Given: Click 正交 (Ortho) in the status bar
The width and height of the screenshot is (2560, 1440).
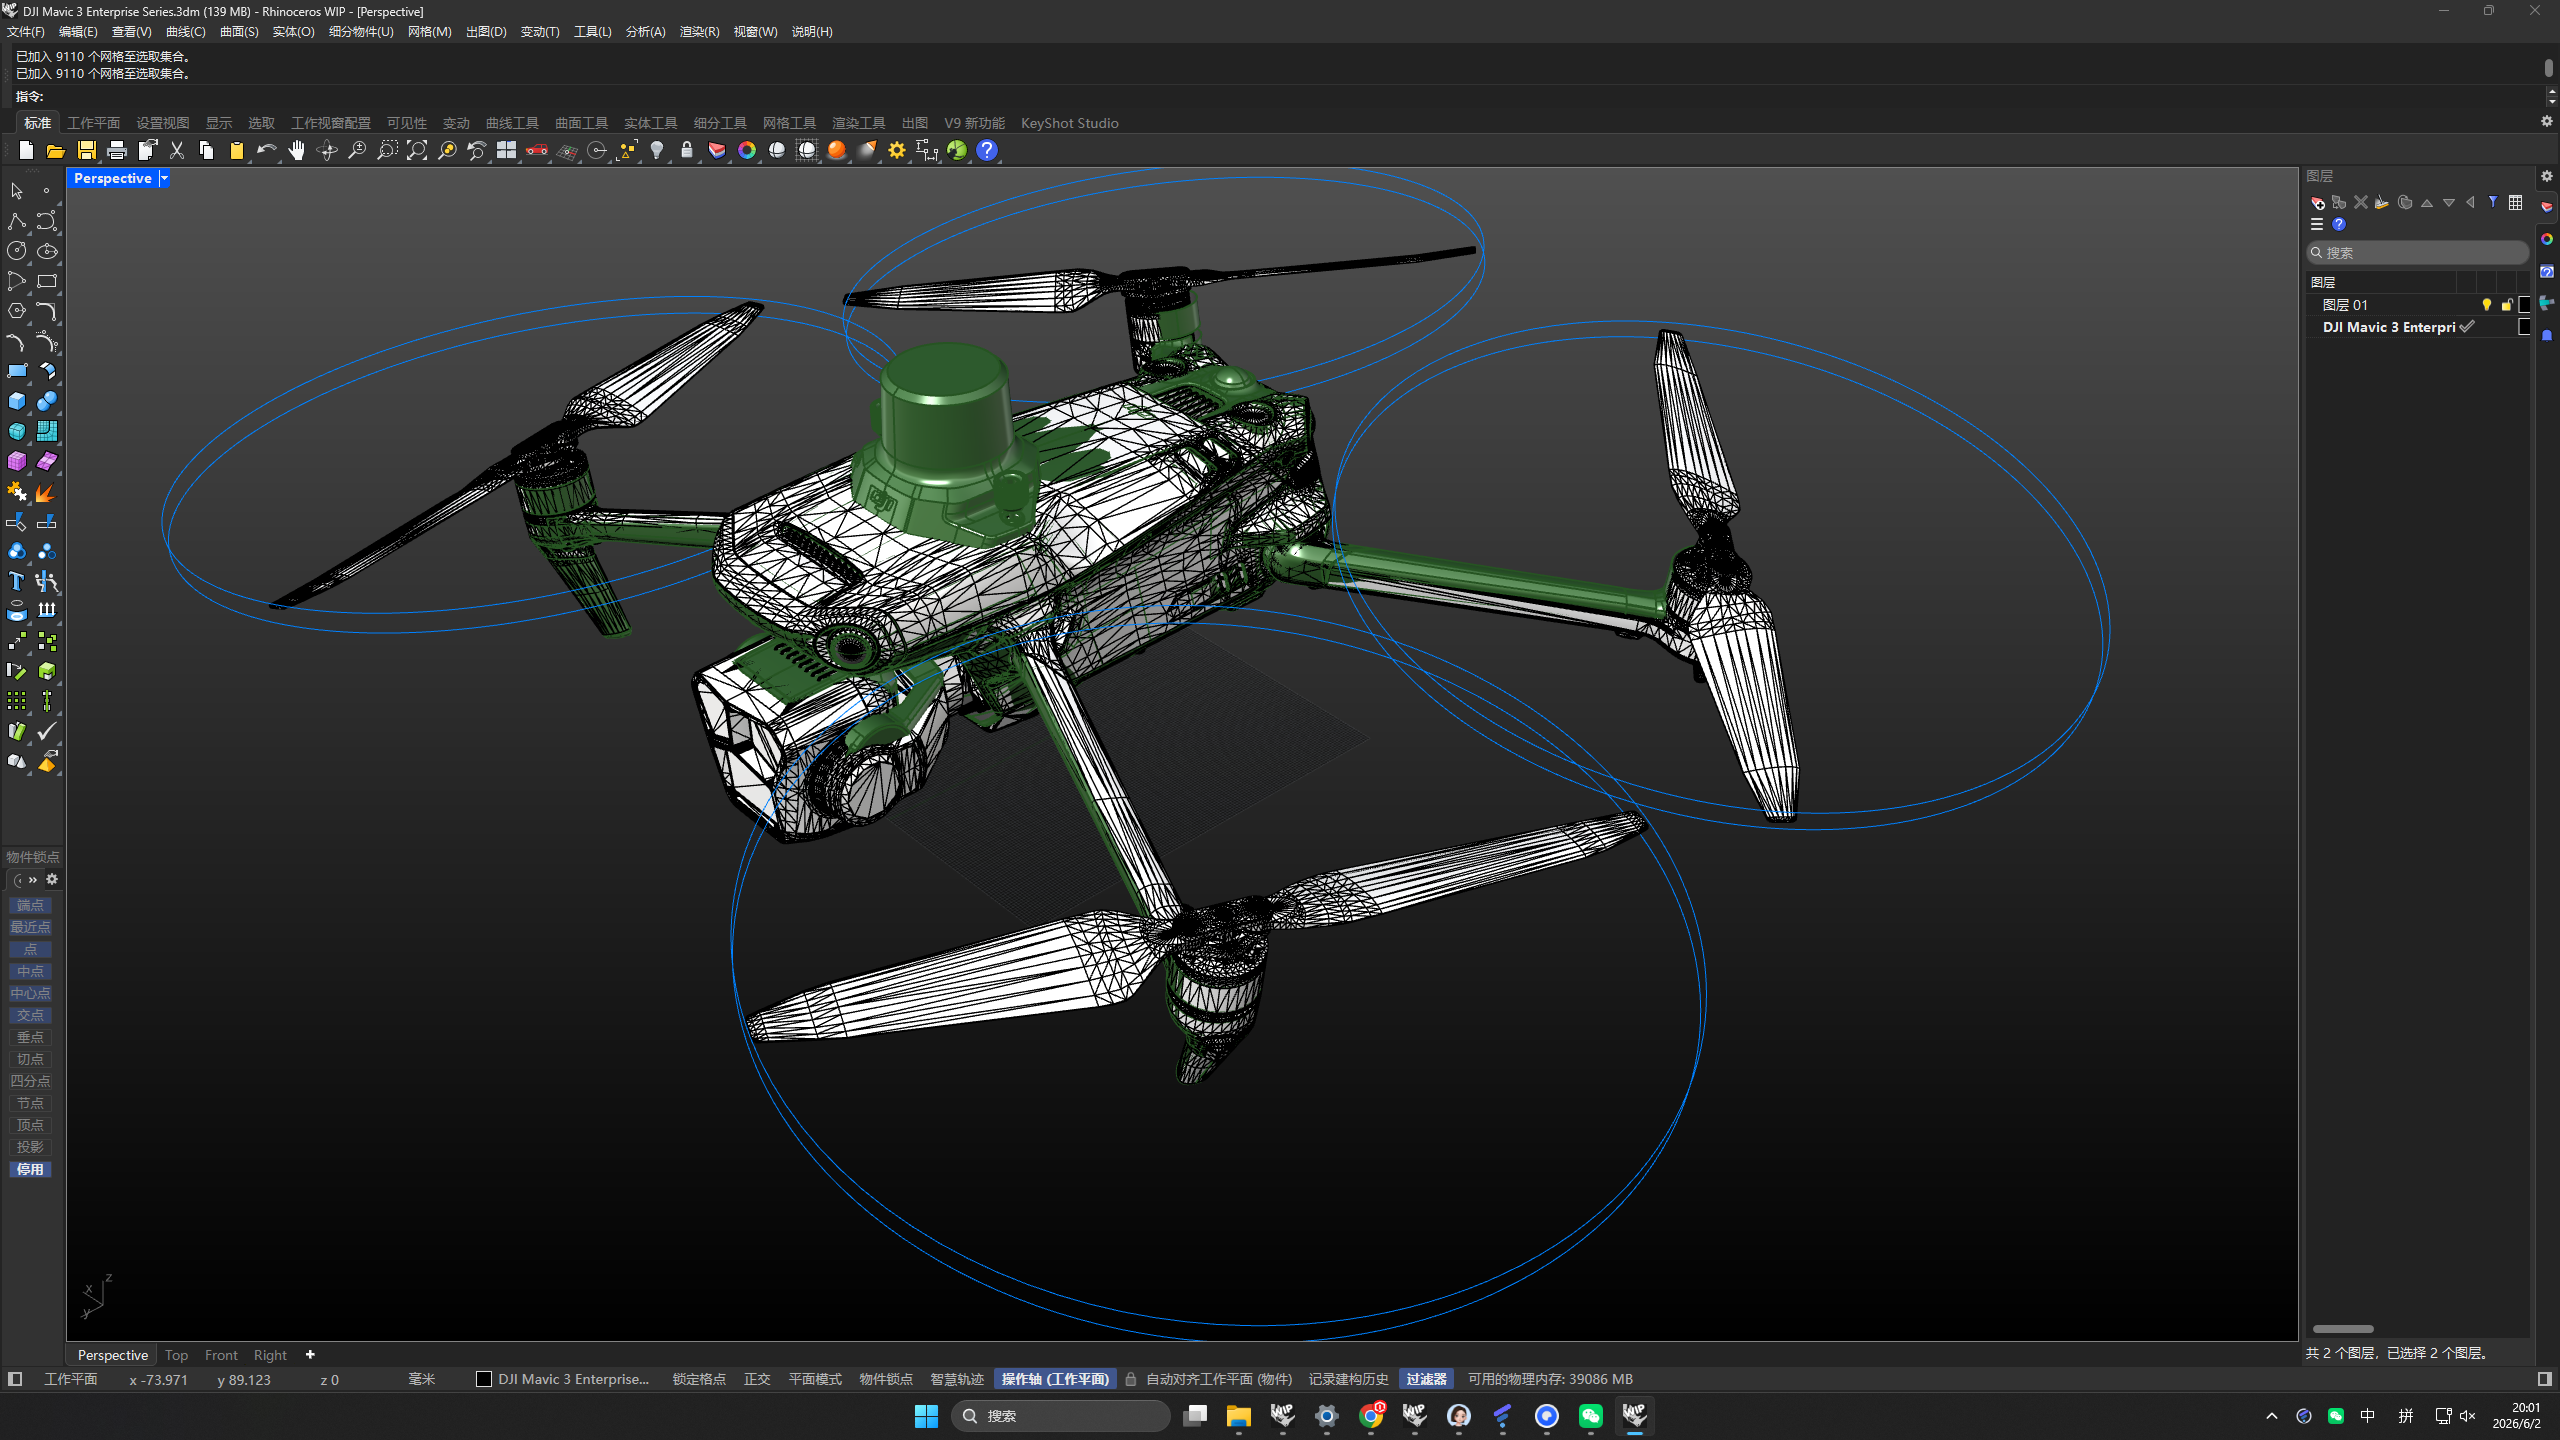Looking at the screenshot, I should 757,1379.
